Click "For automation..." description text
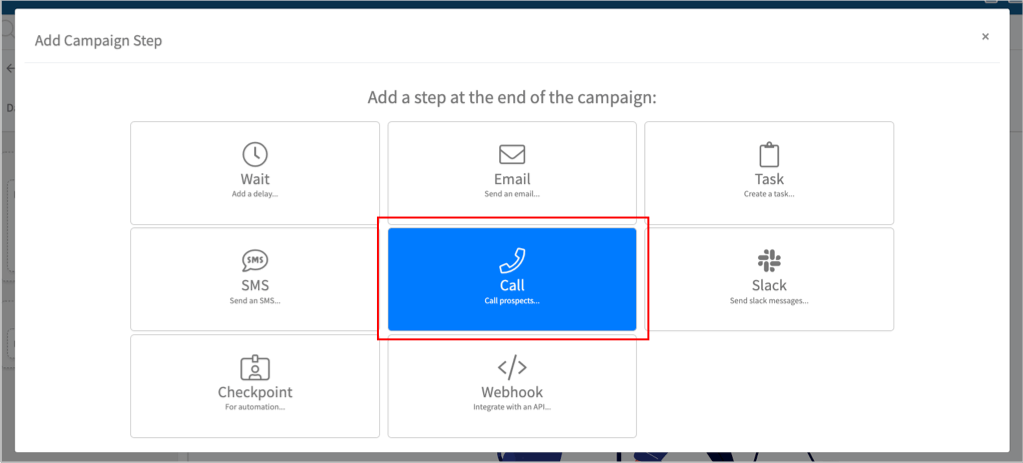This screenshot has height=463, width=1023. pos(255,407)
